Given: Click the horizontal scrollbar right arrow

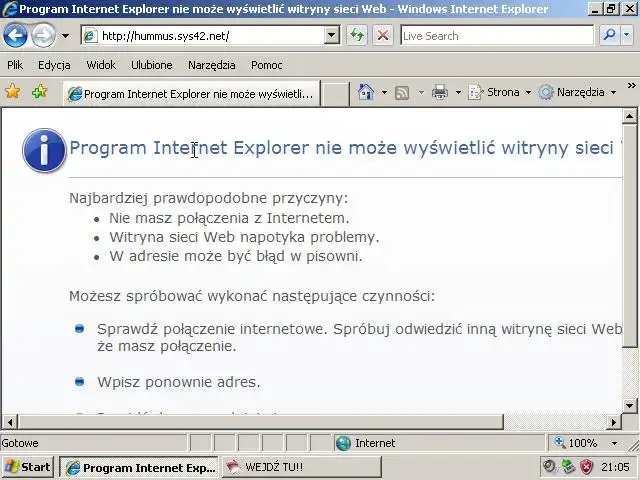Looking at the screenshot, I should (613, 422).
